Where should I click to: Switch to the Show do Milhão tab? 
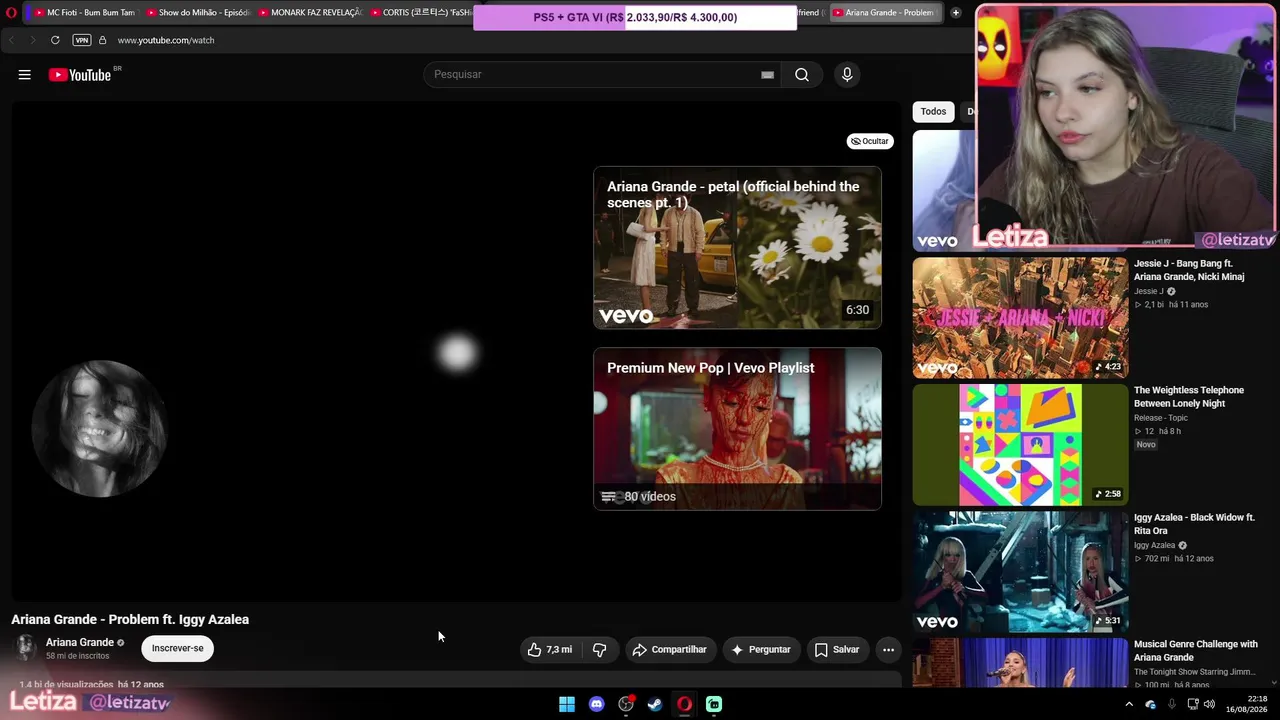pyautogui.click(x=197, y=13)
